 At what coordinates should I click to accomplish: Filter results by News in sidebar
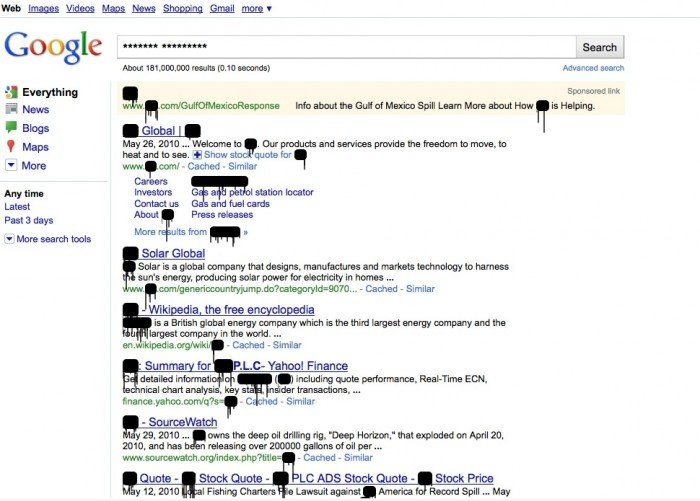point(36,109)
